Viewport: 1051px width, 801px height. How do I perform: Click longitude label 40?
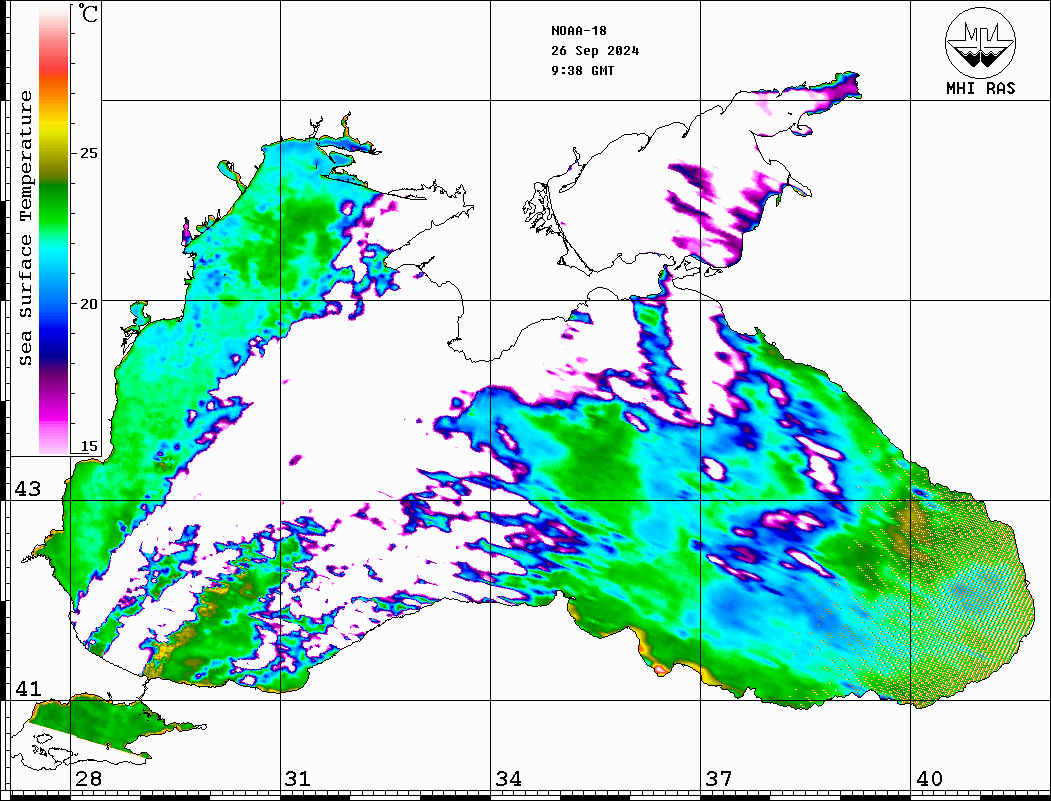click(929, 778)
